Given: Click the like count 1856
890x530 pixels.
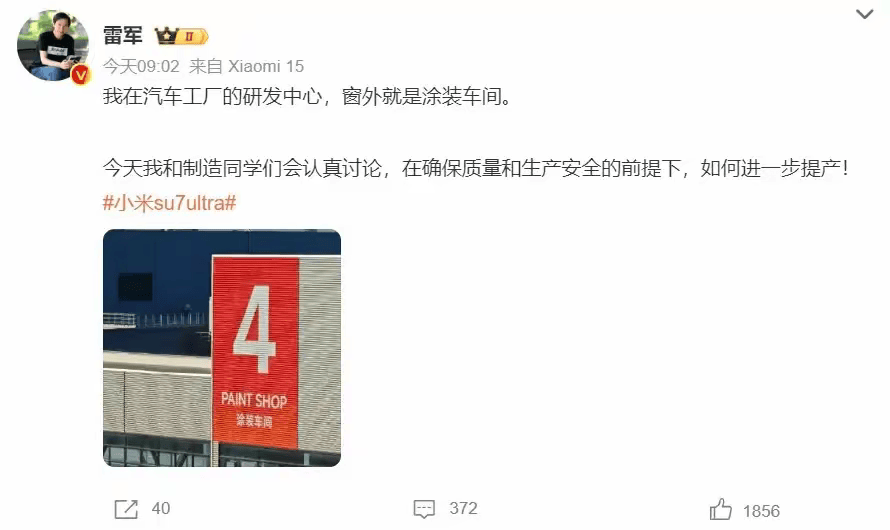Looking at the screenshot, I should pos(761,511).
